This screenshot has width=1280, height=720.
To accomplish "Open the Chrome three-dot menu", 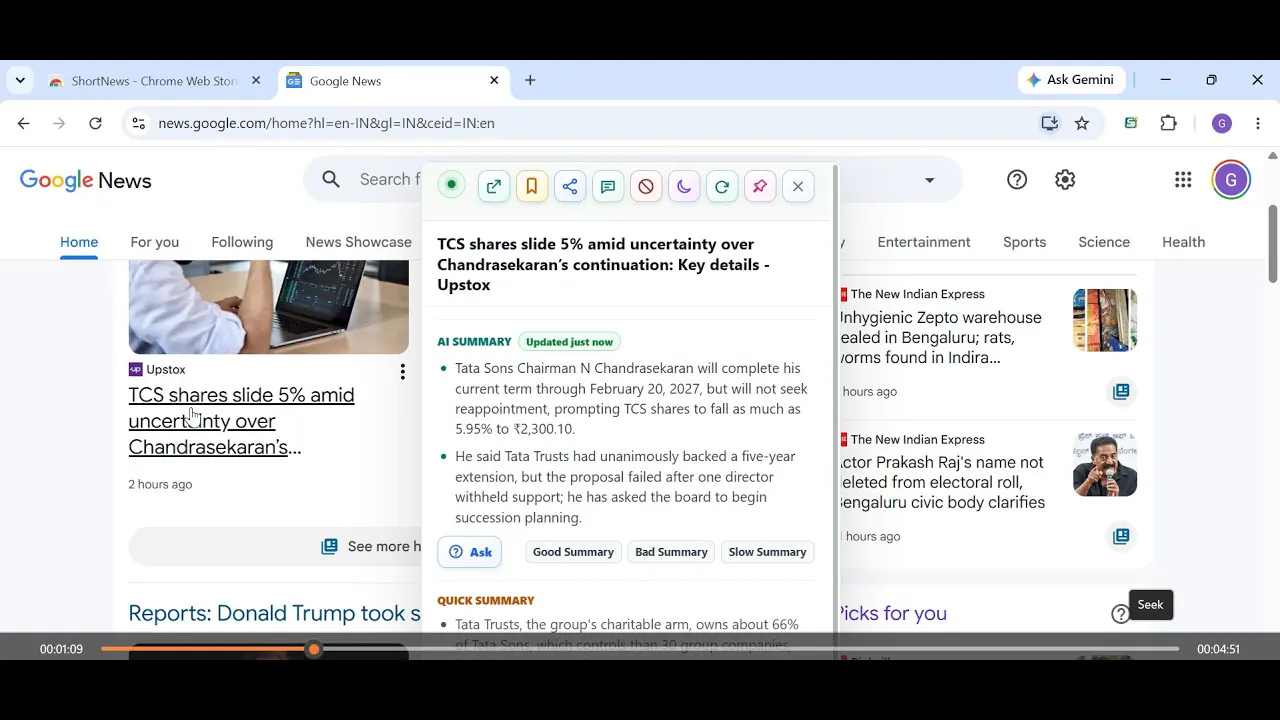I will point(1258,123).
